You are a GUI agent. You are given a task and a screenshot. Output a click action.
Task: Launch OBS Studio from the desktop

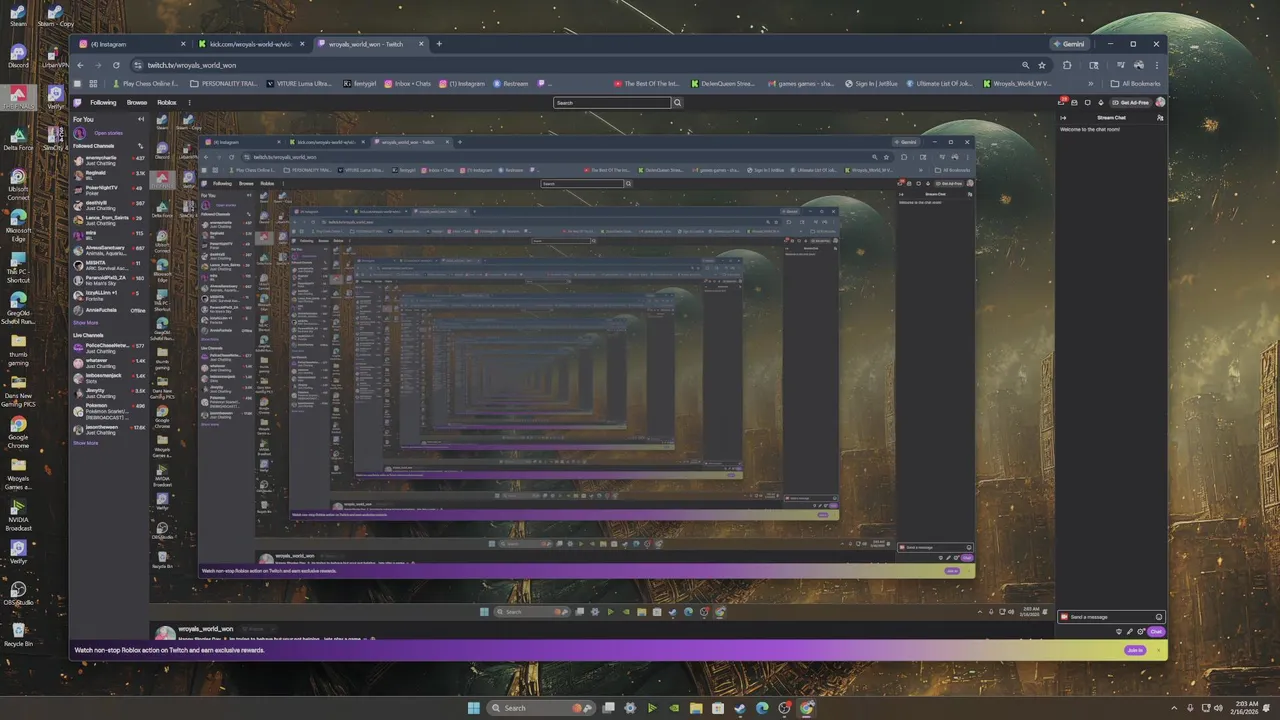coord(18,594)
